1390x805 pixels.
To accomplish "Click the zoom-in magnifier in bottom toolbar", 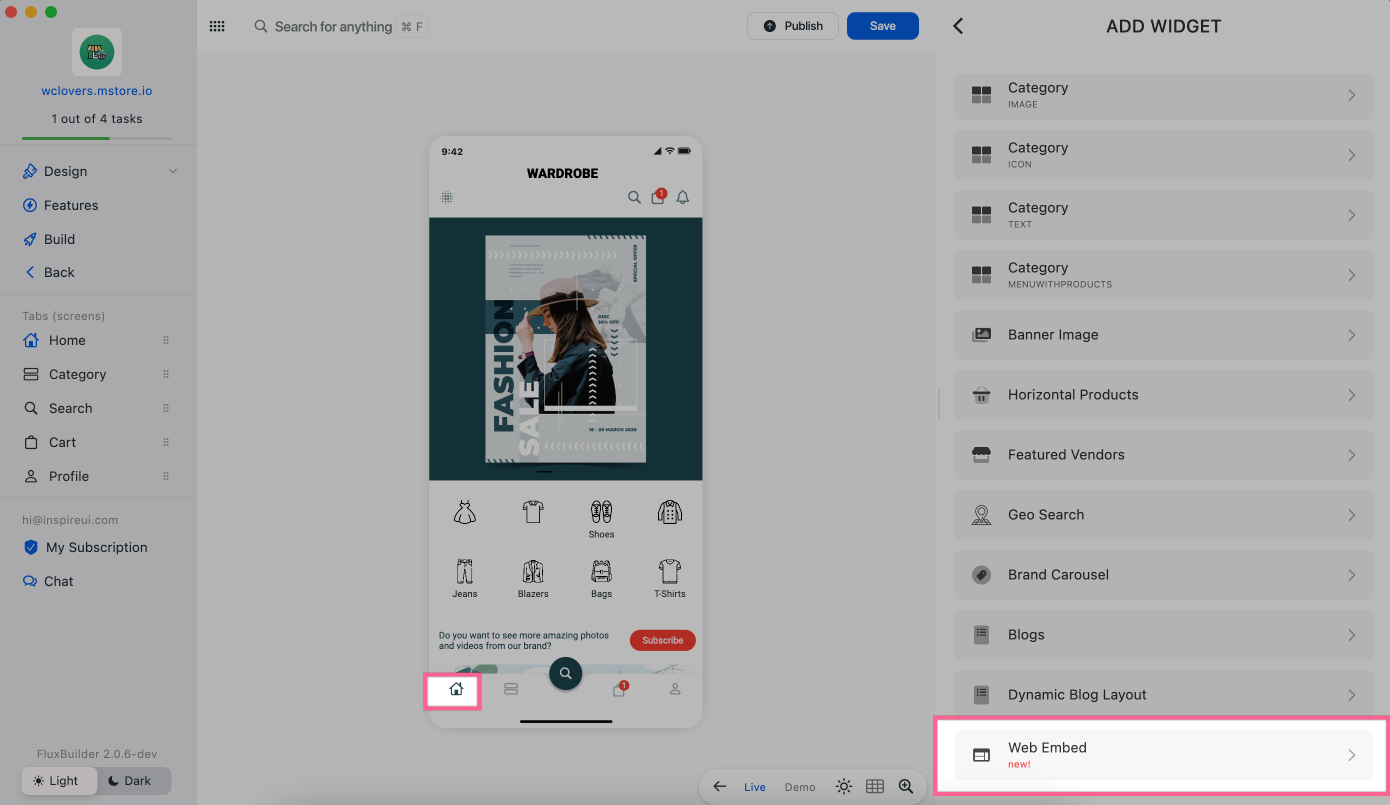I will coord(906,787).
